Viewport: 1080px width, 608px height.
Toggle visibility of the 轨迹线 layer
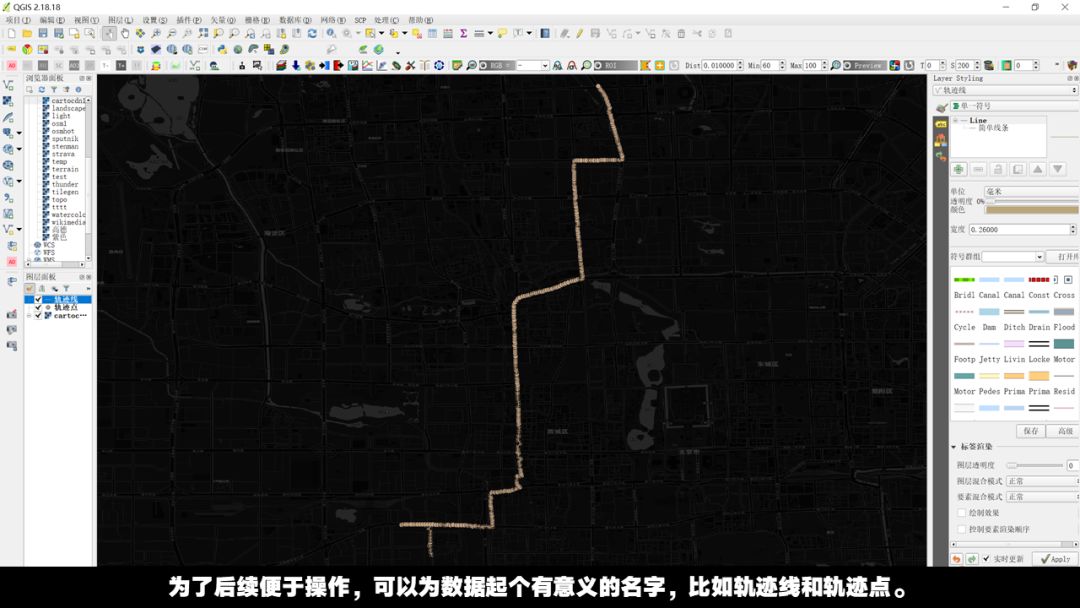(39, 300)
